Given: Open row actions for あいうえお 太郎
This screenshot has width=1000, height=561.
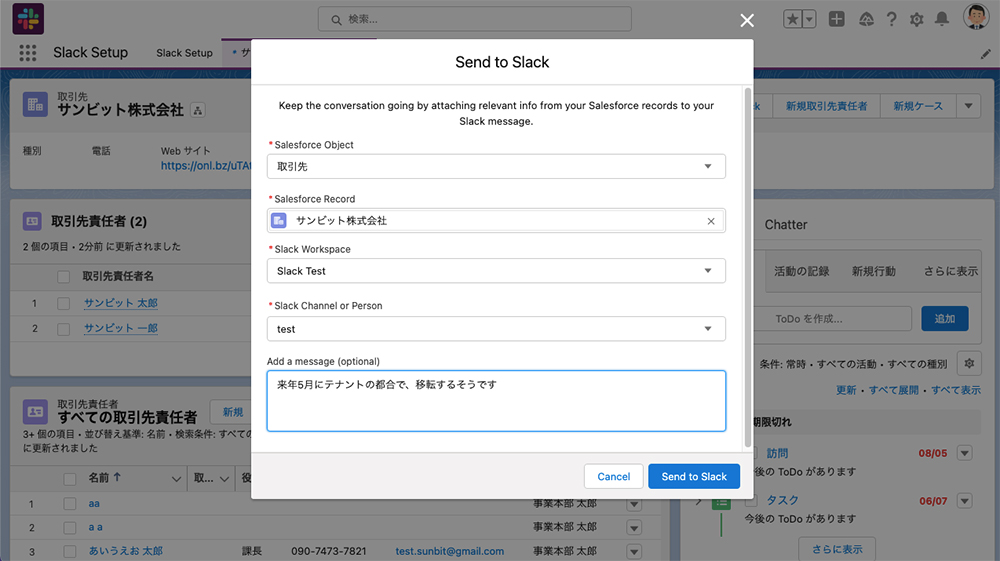Looking at the screenshot, I should (634, 551).
